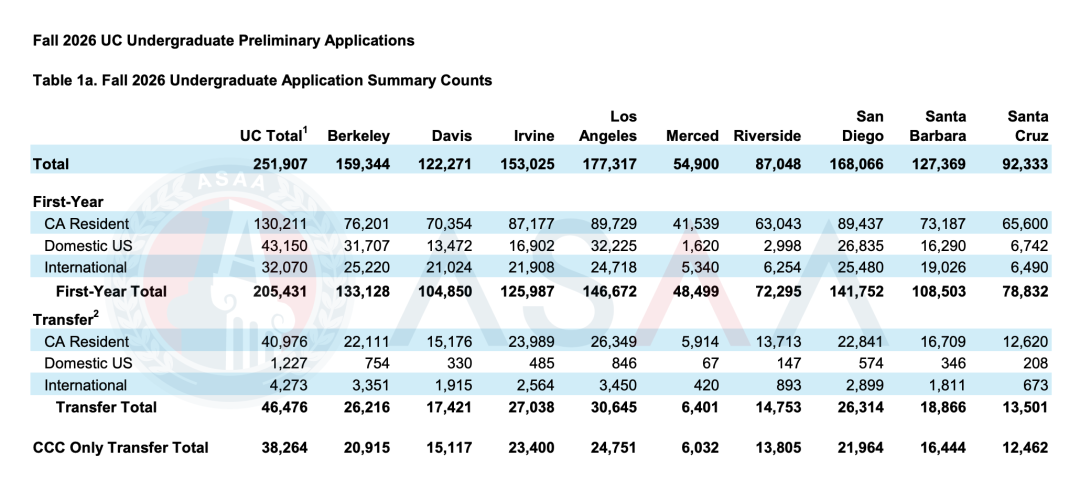The image size is (1080, 502).
Task: Select Riverside First-Year CA Resident value 63,043
Action: click(x=777, y=223)
